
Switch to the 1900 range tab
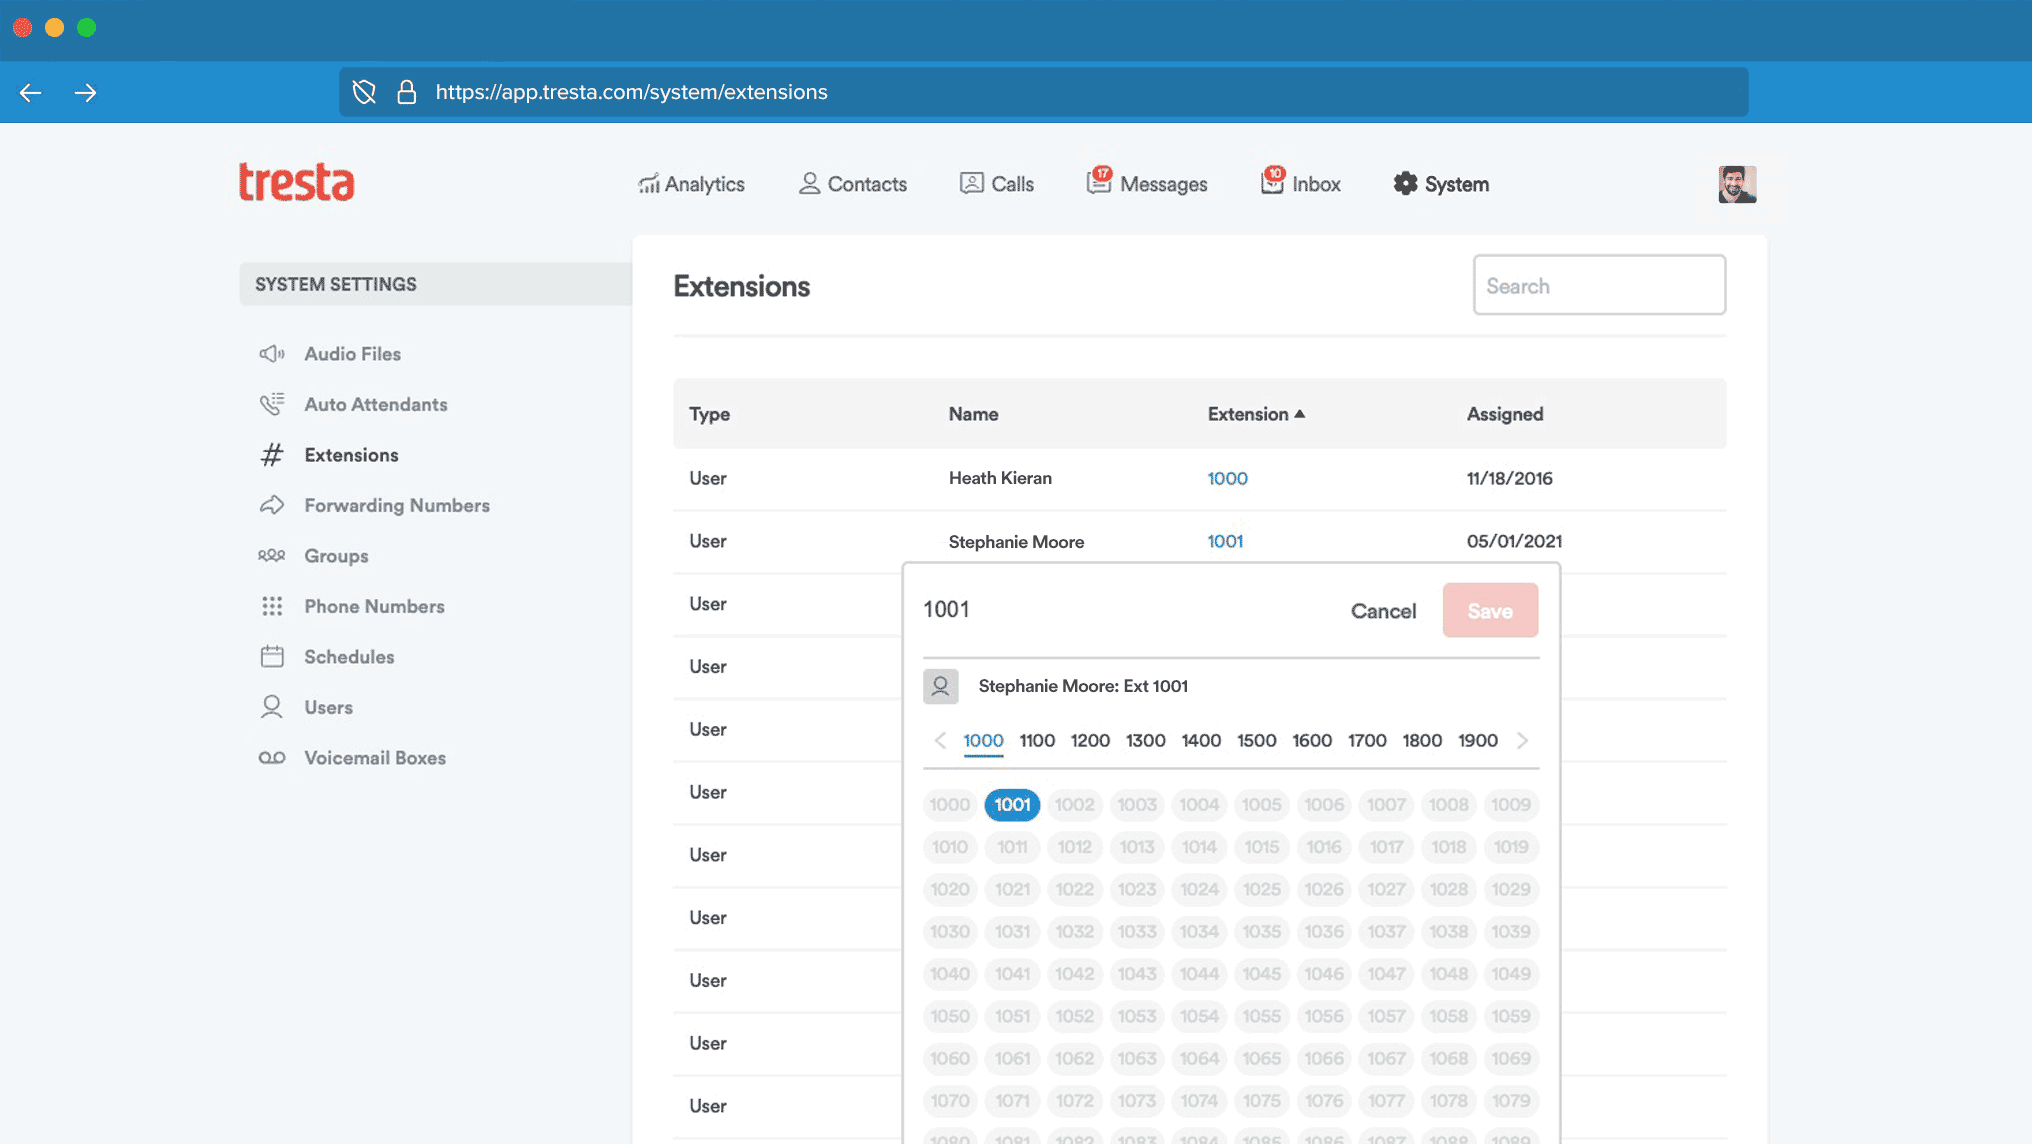[x=1478, y=741]
